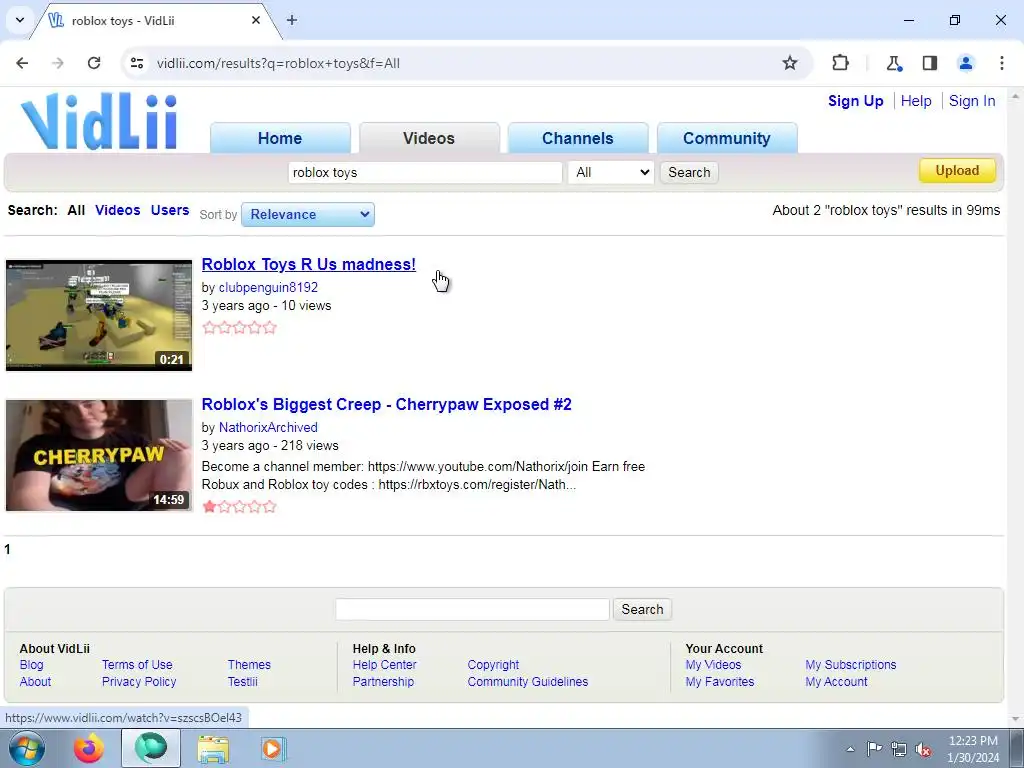Click the top Search button
This screenshot has height=768, width=1024.
pos(689,172)
